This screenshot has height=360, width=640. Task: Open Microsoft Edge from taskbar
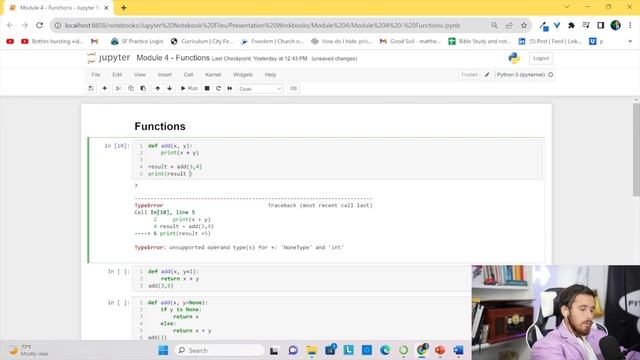click(x=385, y=350)
